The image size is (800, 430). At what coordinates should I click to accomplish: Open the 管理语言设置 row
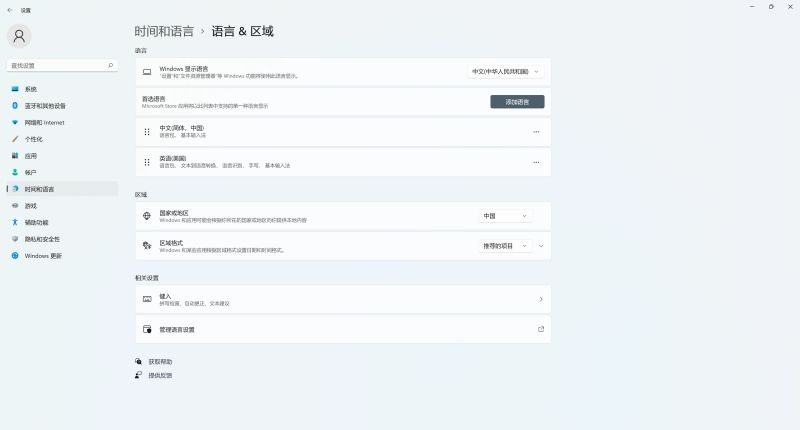click(343, 330)
